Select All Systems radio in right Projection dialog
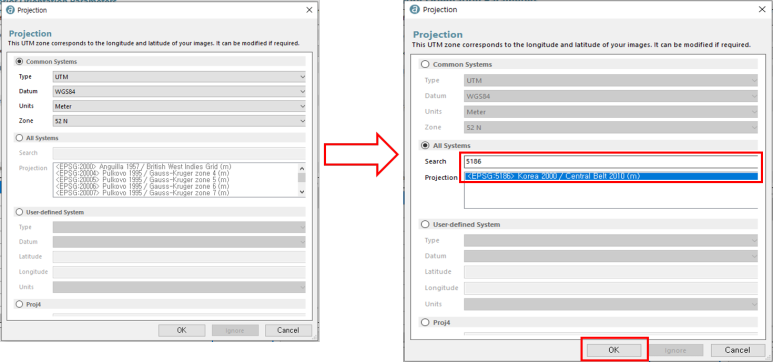 point(425,145)
